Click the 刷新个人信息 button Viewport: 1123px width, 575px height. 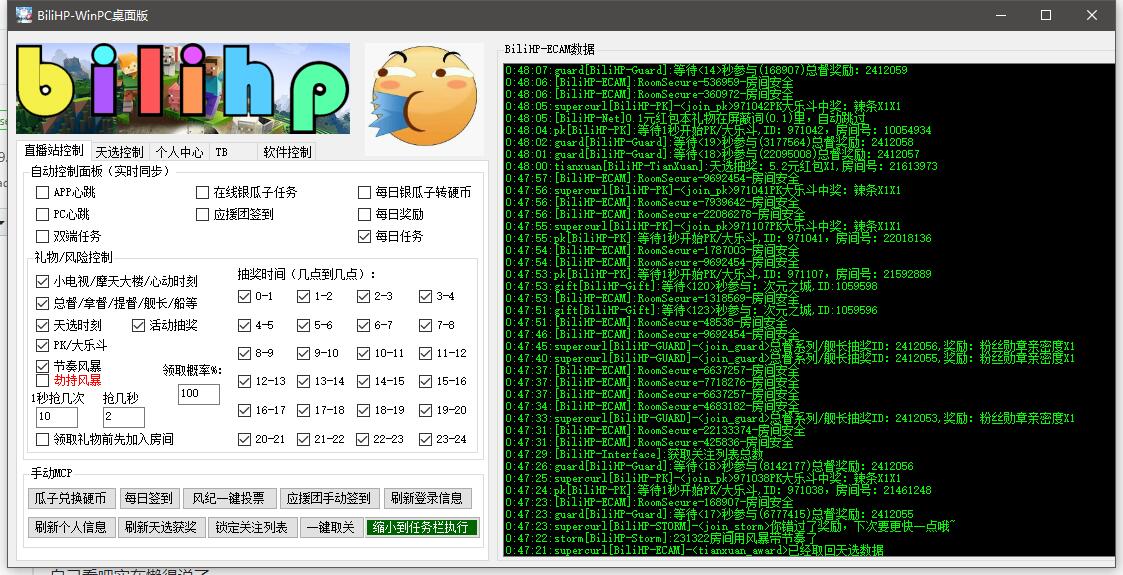70,527
